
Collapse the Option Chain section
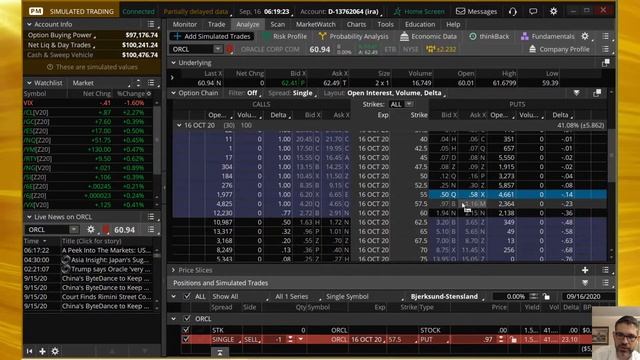pos(173,93)
